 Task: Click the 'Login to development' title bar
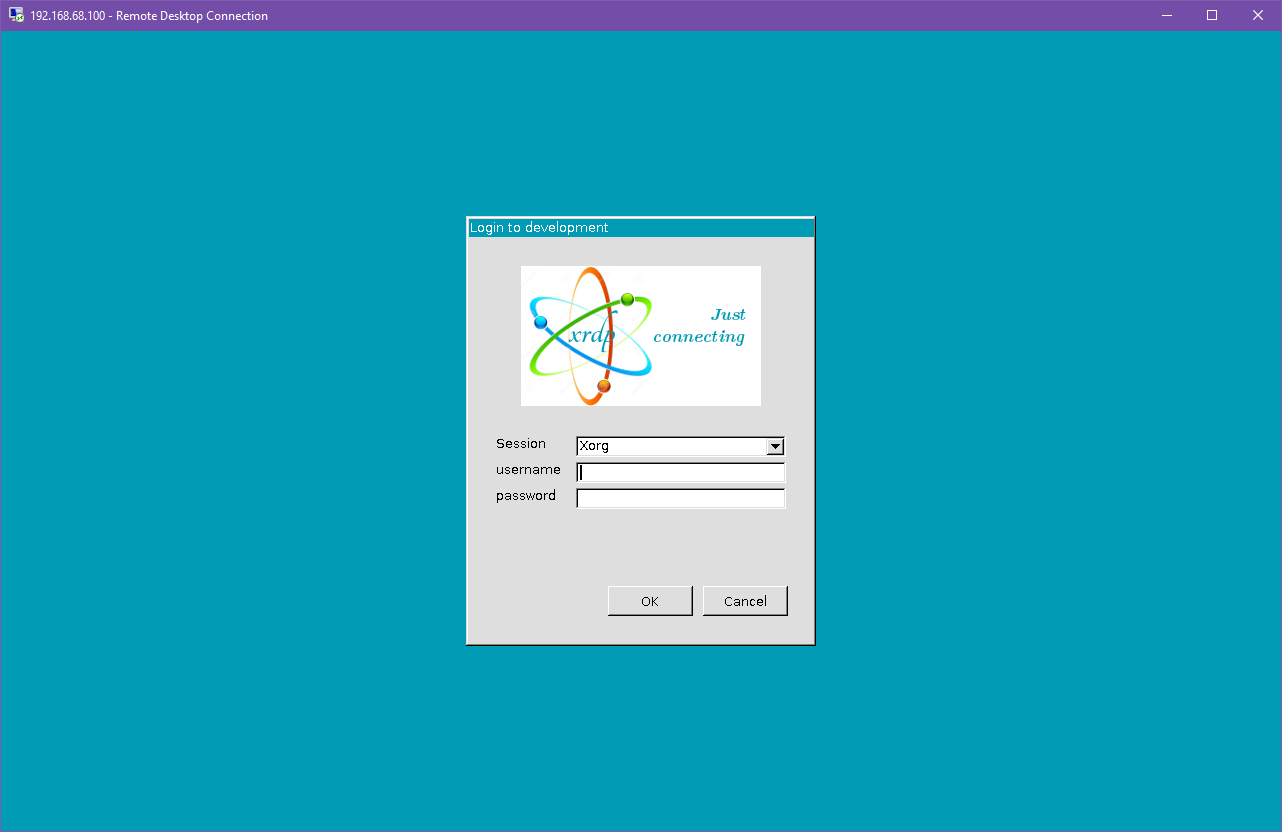pos(641,228)
